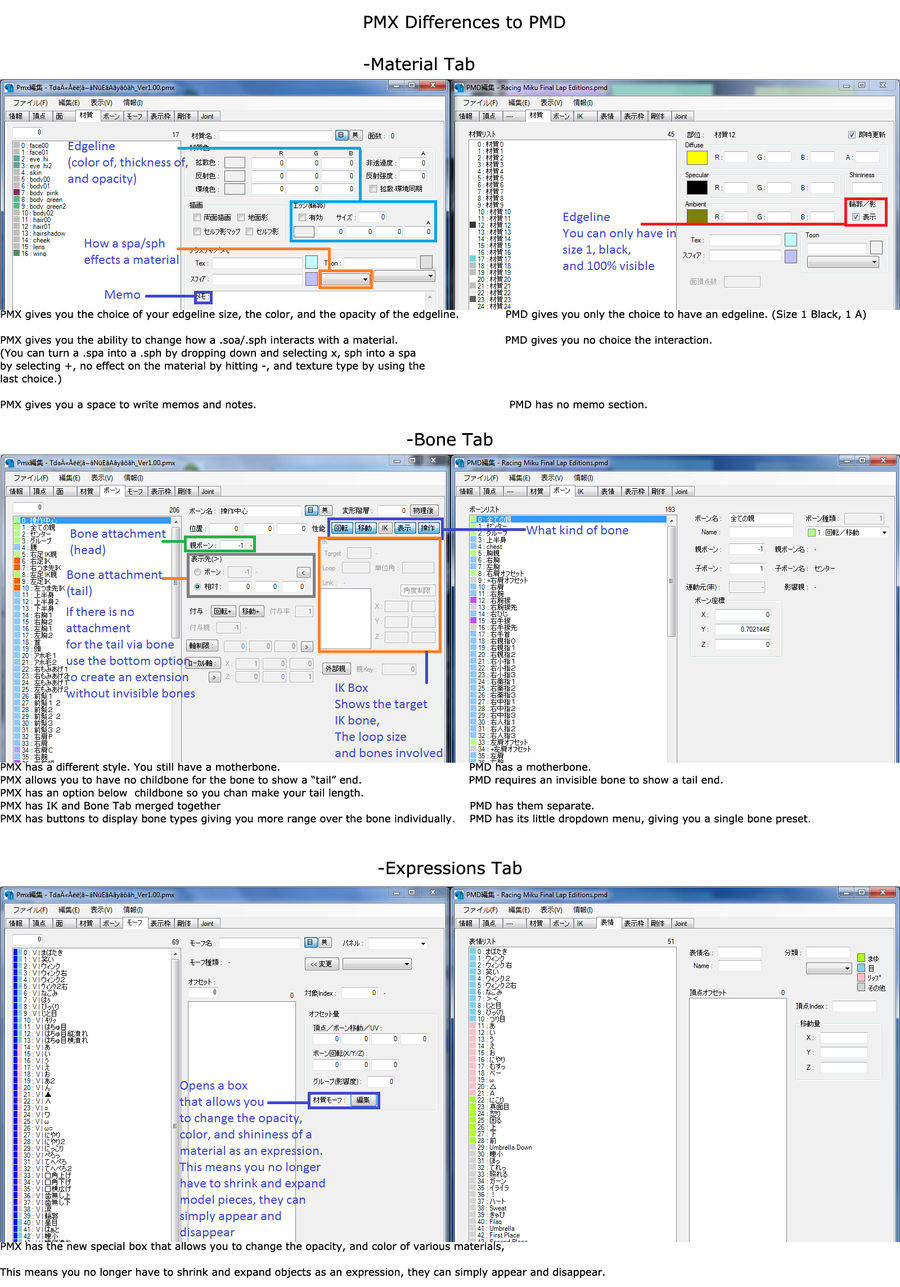
Task: Click 回転+ button beside 付与 in PMX bone panel
Action: (x=223, y=611)
